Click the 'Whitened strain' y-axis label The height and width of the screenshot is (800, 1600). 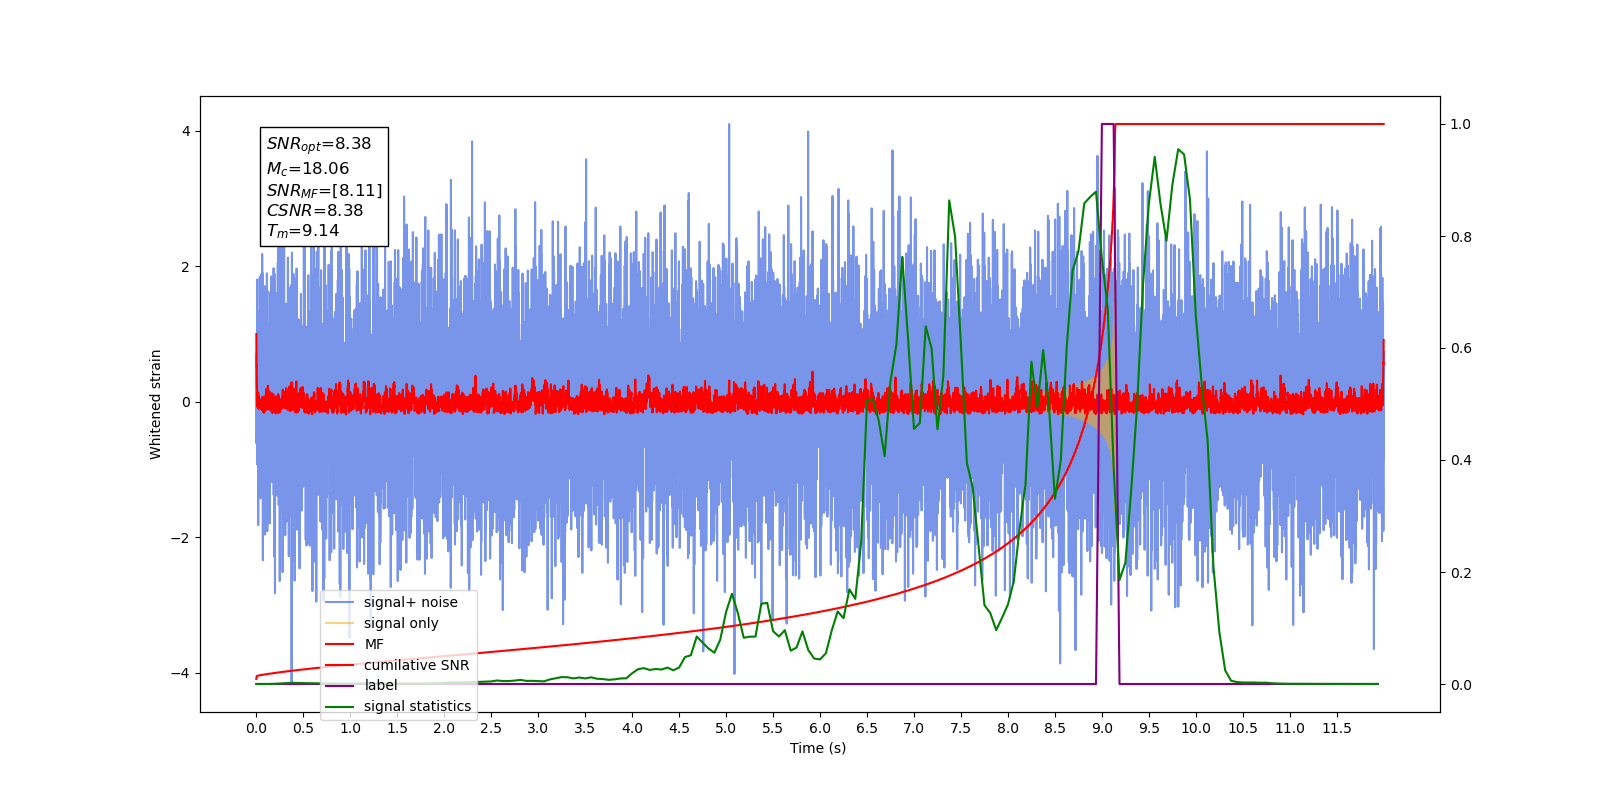[x=155, y=404]
